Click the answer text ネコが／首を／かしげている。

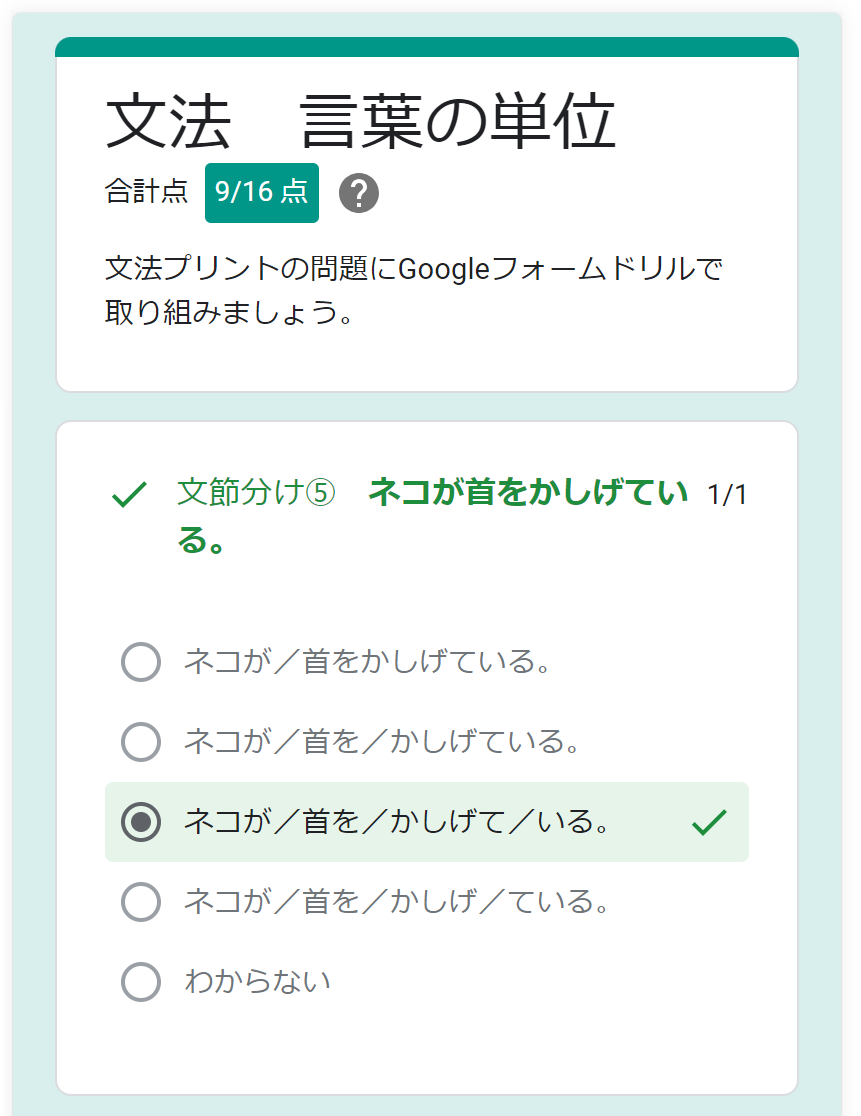tap(382, 742)
